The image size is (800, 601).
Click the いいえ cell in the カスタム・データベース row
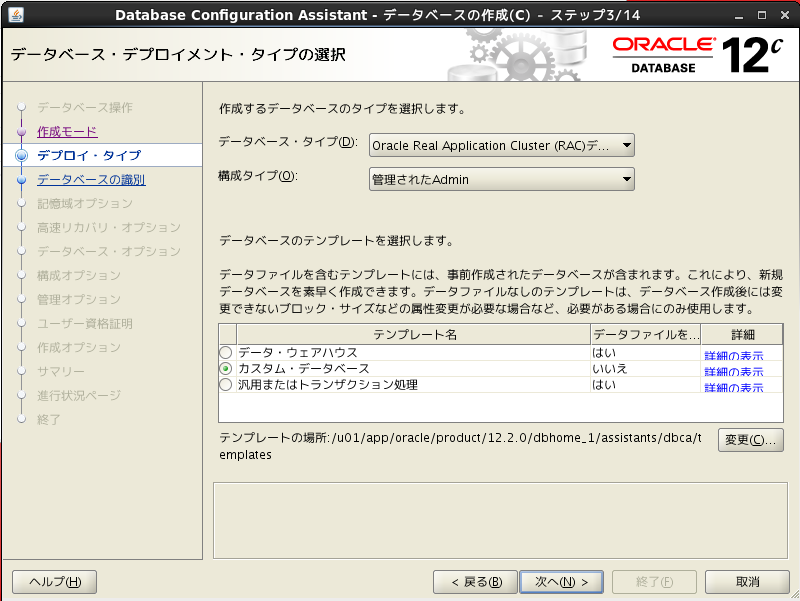click(x=646, y=368)
